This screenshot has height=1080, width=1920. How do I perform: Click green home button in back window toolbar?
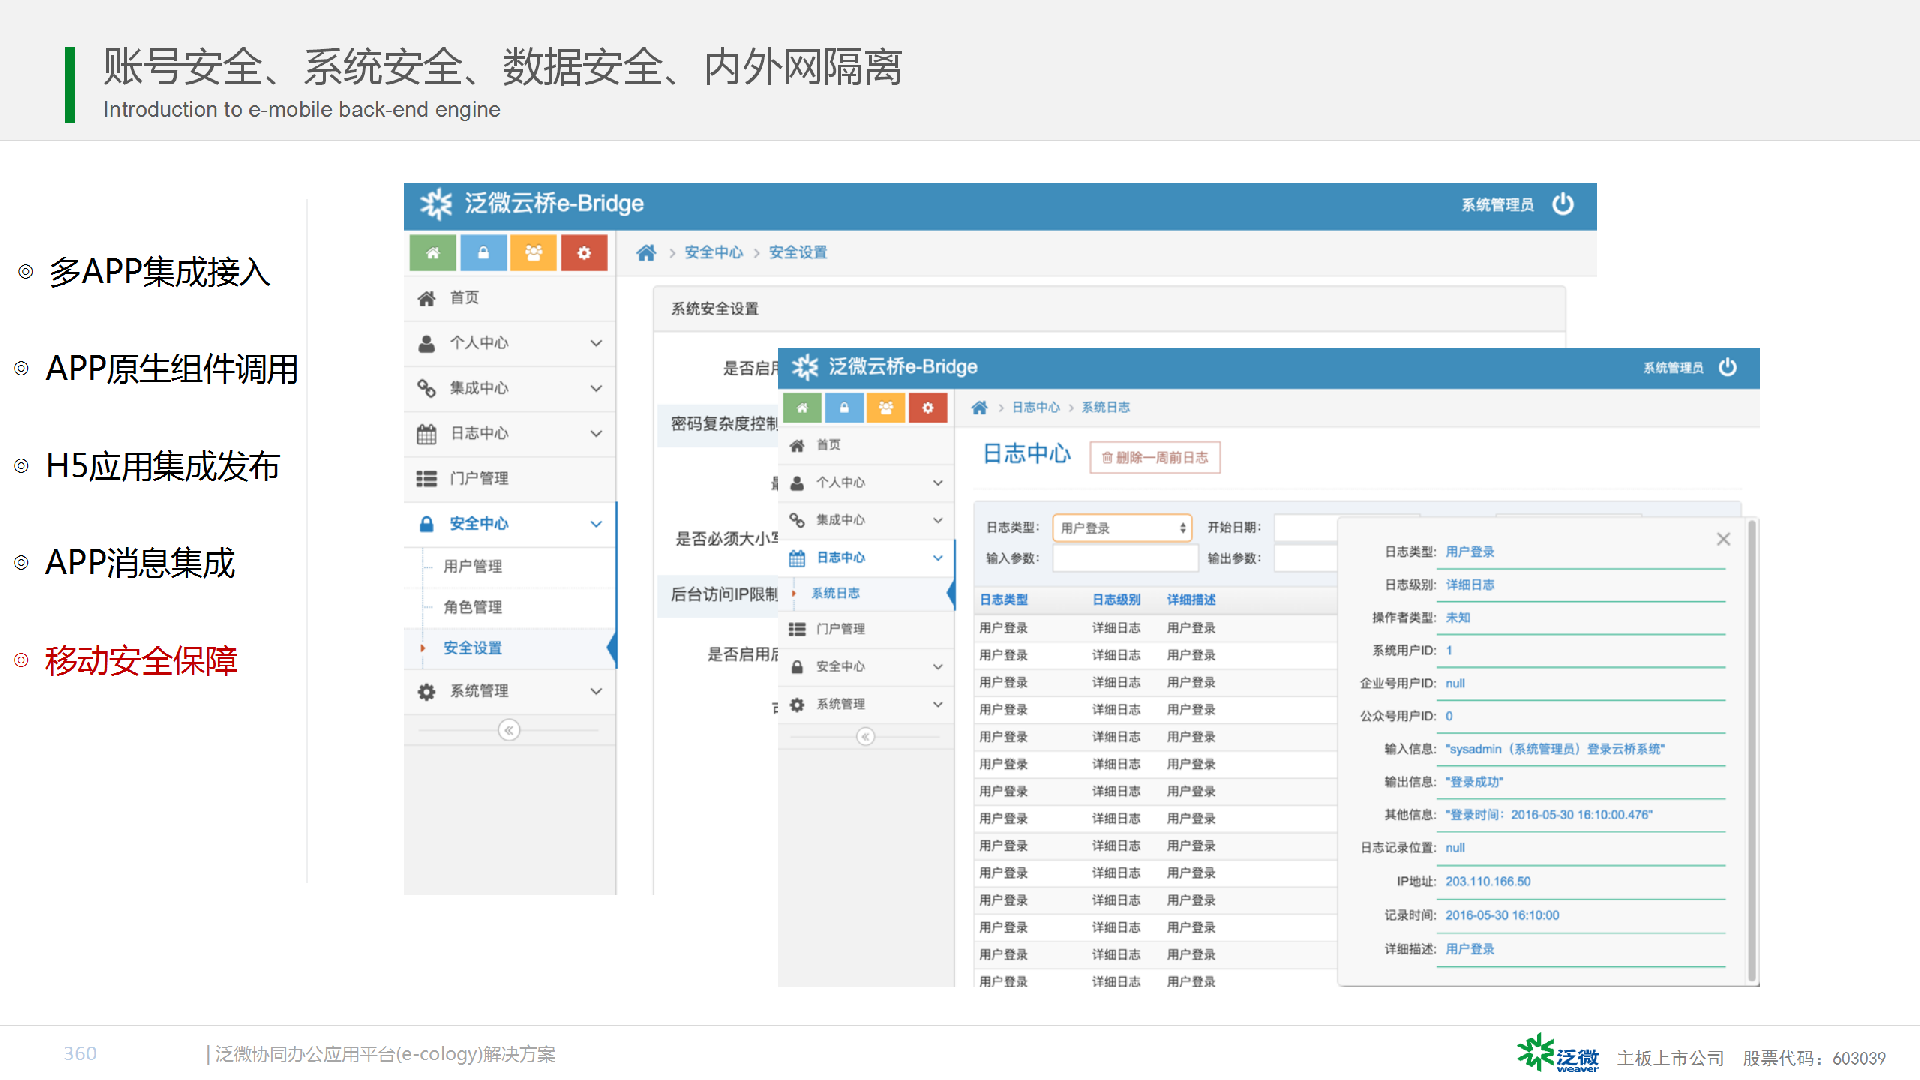click(x=433, y=253)
